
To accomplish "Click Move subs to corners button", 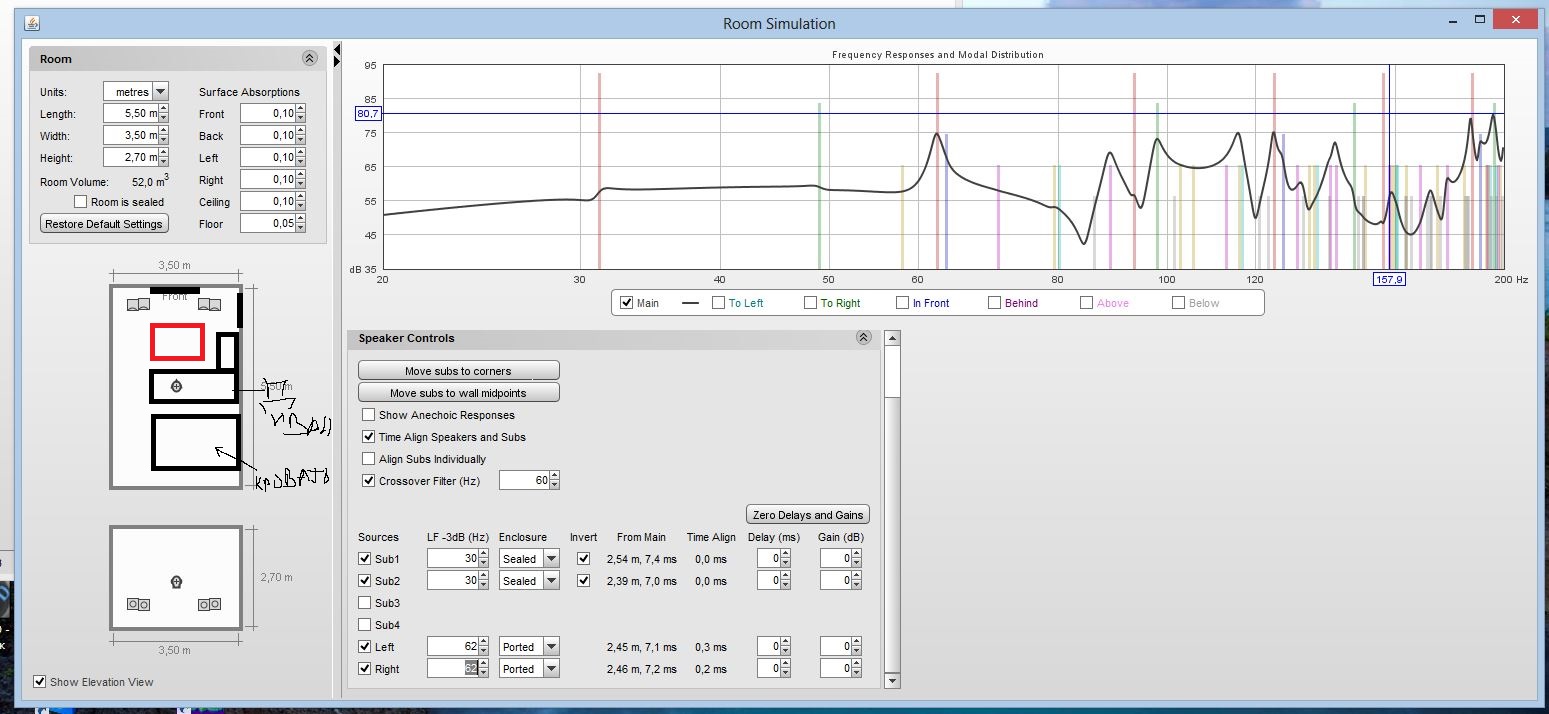I will [x=458, y=371].
